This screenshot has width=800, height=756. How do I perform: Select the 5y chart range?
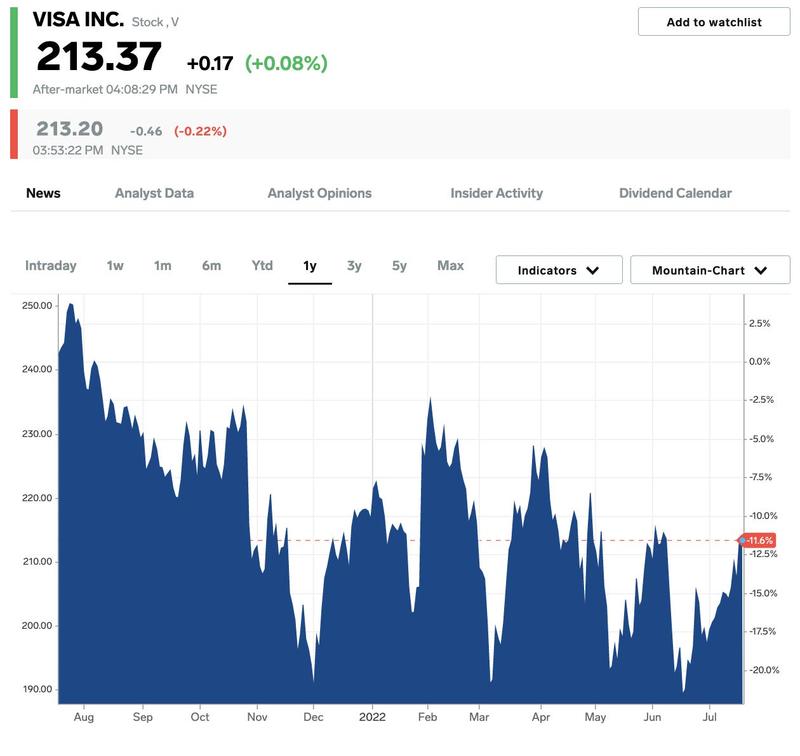399,266
